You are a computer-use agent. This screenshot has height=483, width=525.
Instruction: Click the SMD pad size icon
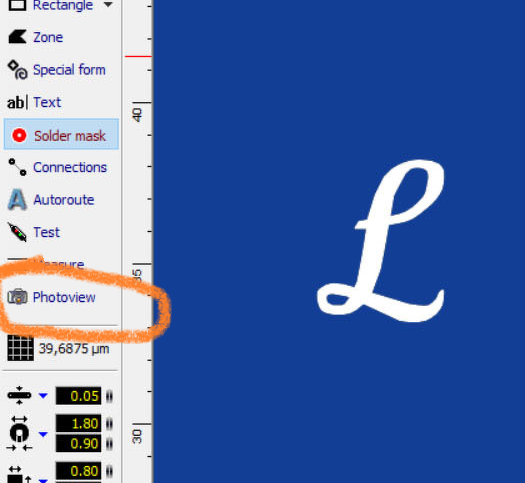pyautogui.click(x=19, y=475)
